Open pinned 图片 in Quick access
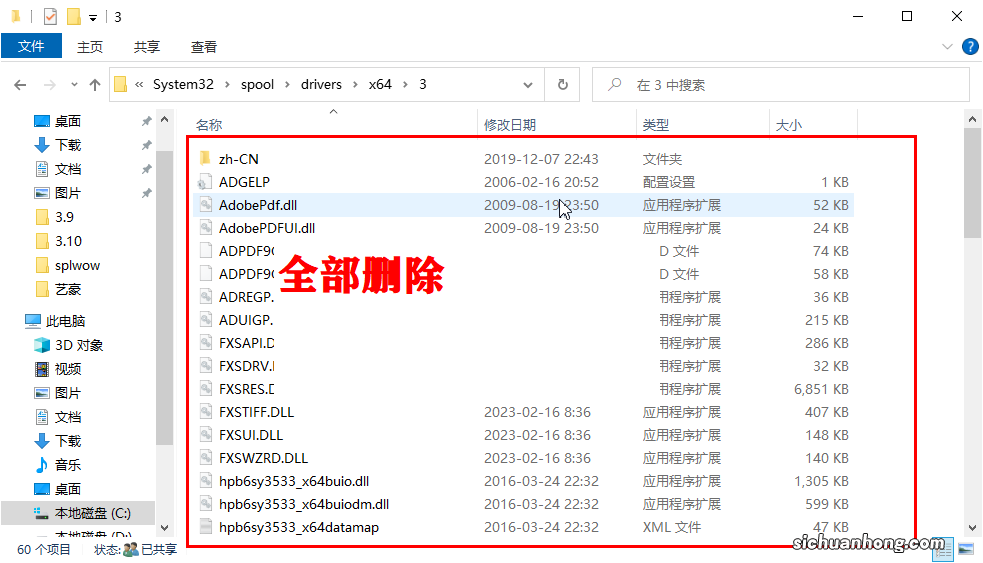 tap(68, 193)
